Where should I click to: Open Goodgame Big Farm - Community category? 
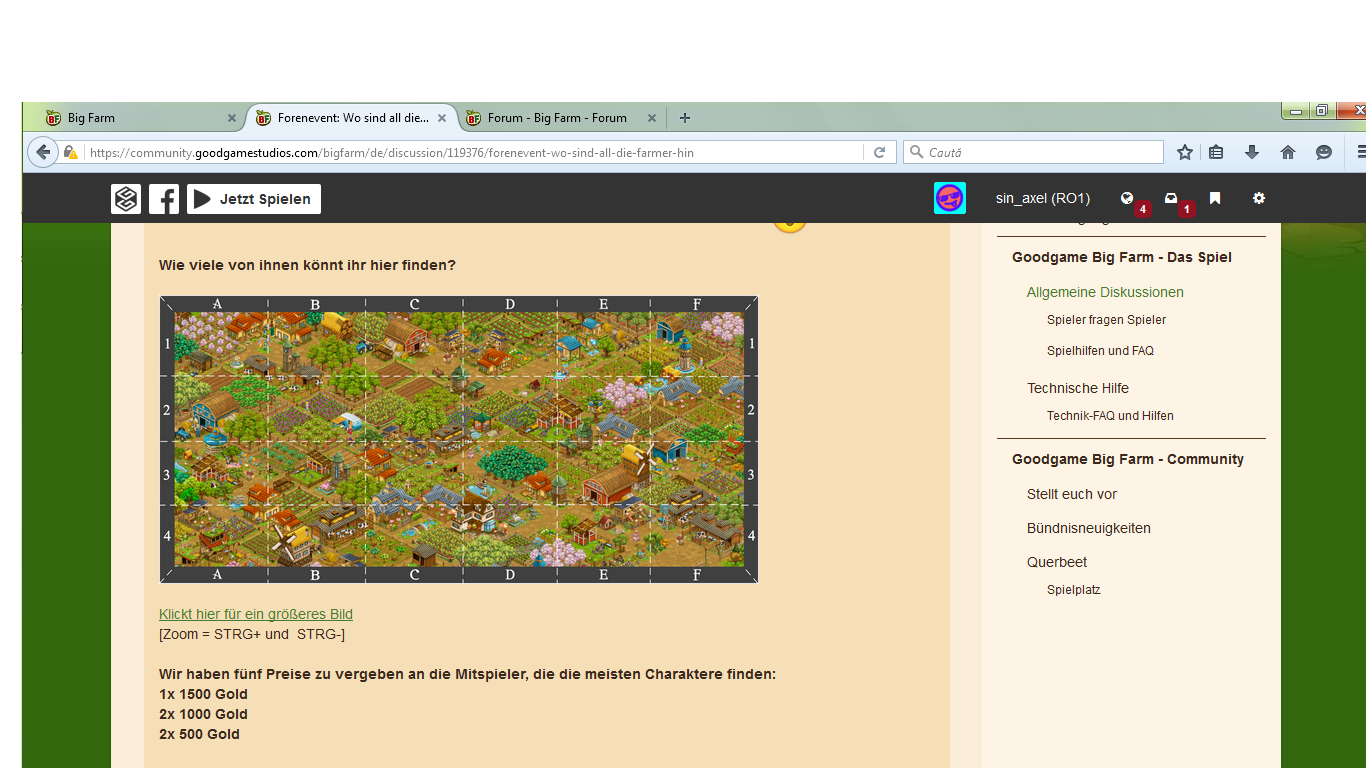[1128, 459]
